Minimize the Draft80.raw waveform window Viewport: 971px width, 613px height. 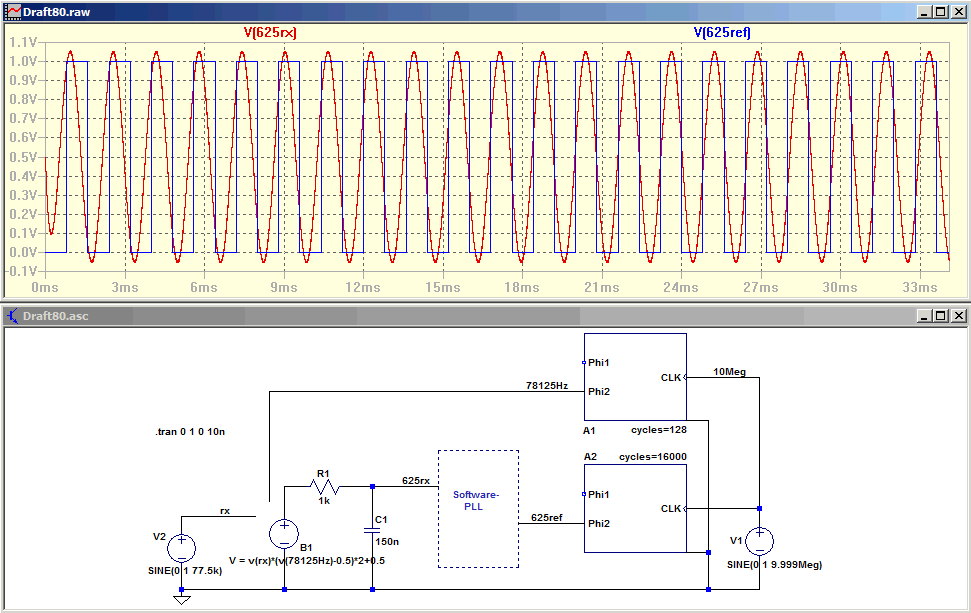(x=924, y=12)
